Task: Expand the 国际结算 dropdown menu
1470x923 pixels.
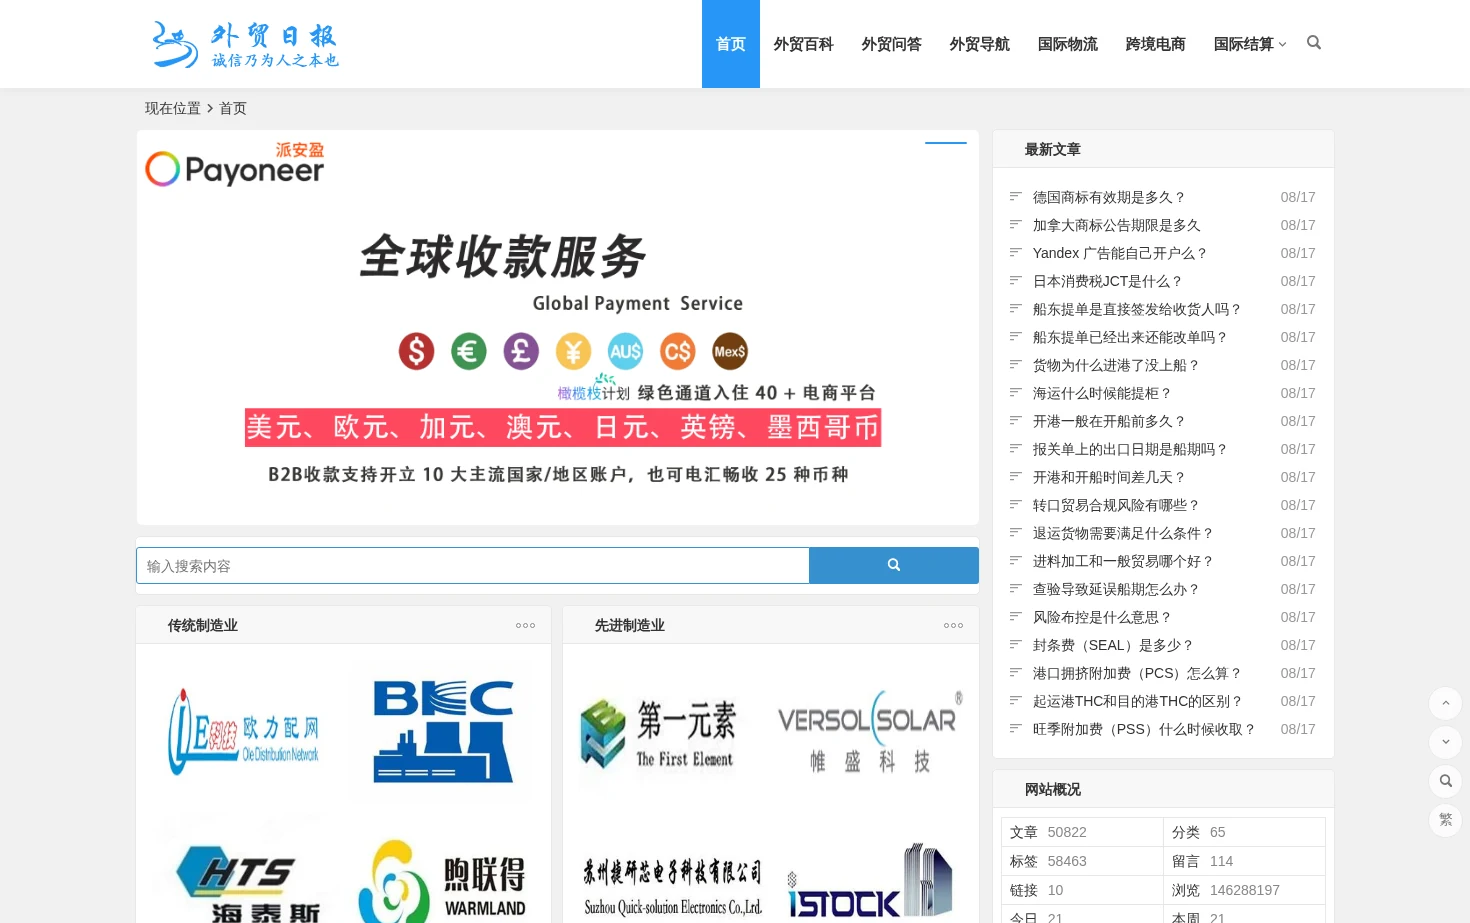Action: point(1250,44)
